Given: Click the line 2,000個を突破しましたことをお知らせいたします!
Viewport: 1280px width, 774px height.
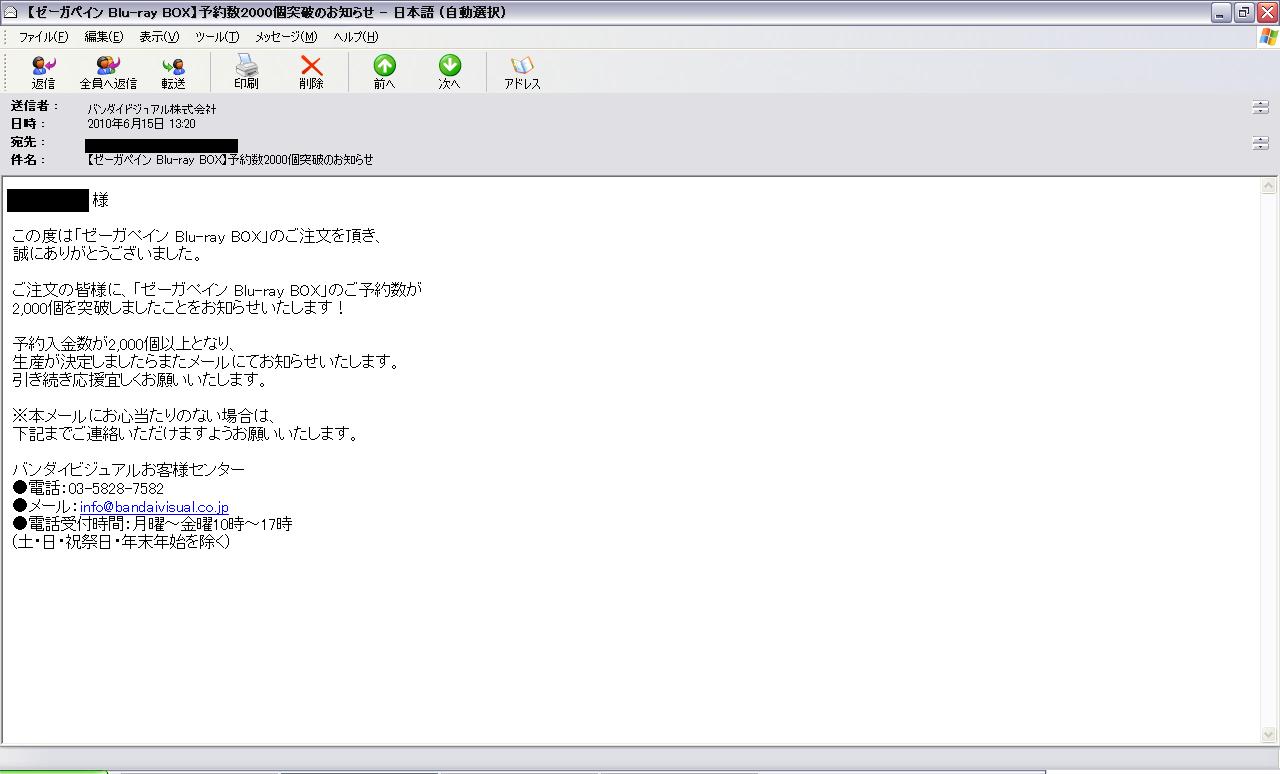Looking at the screenshot, I should point(179,308).
